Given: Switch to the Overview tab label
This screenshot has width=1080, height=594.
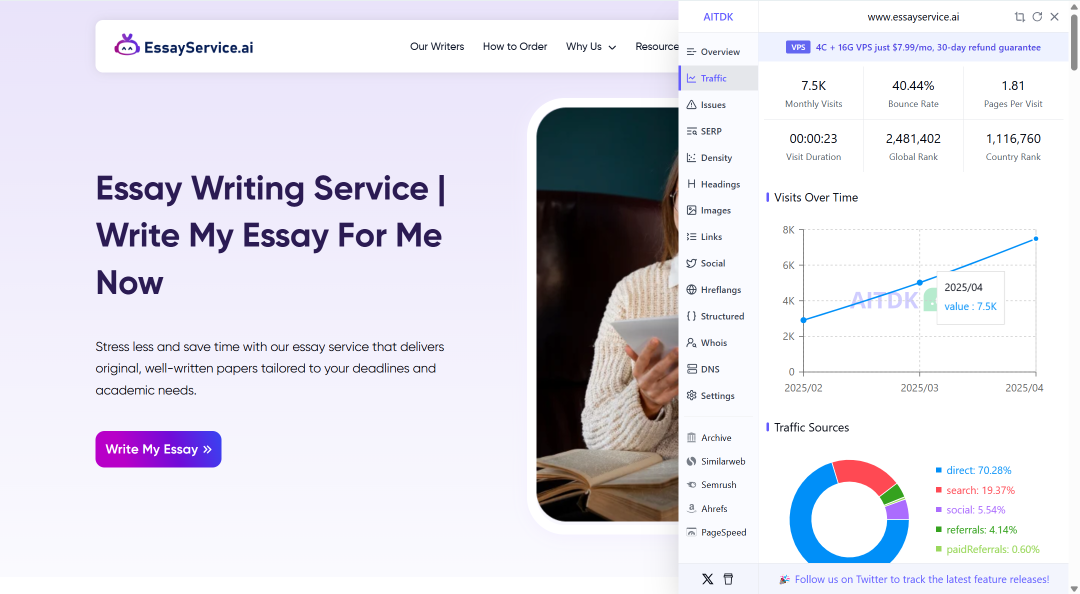Looking at the screenshot, I should click(720, 52).
